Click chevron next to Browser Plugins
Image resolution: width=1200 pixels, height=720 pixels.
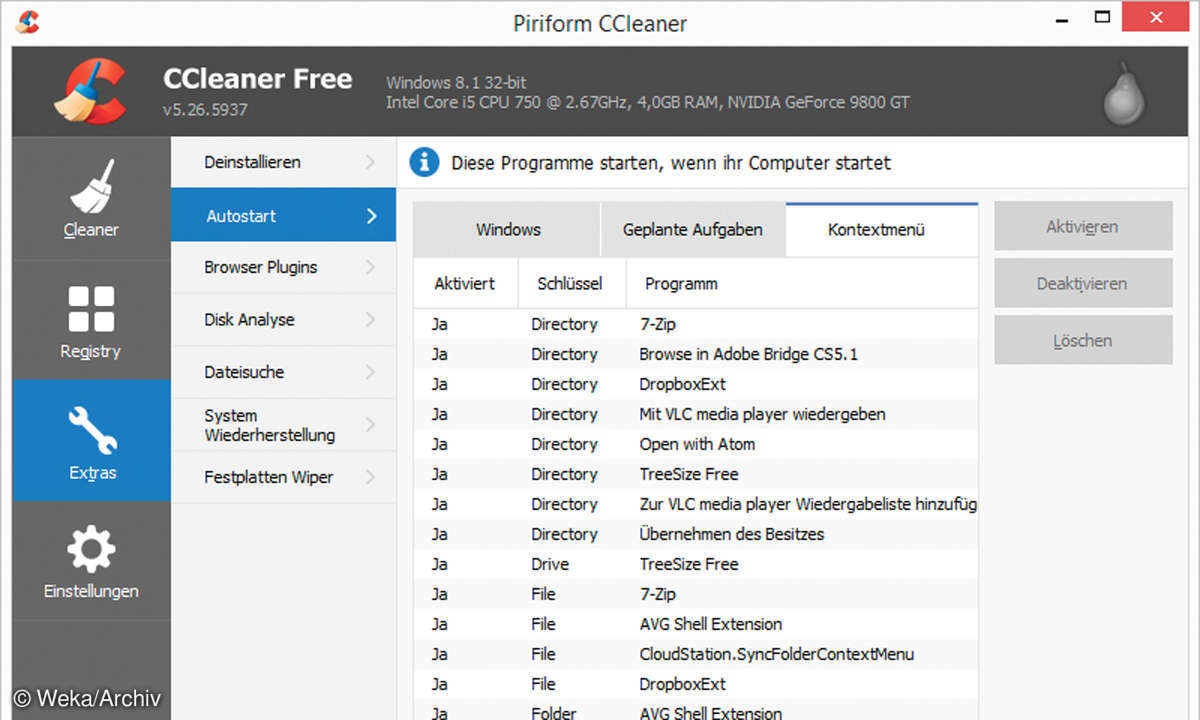371,267
